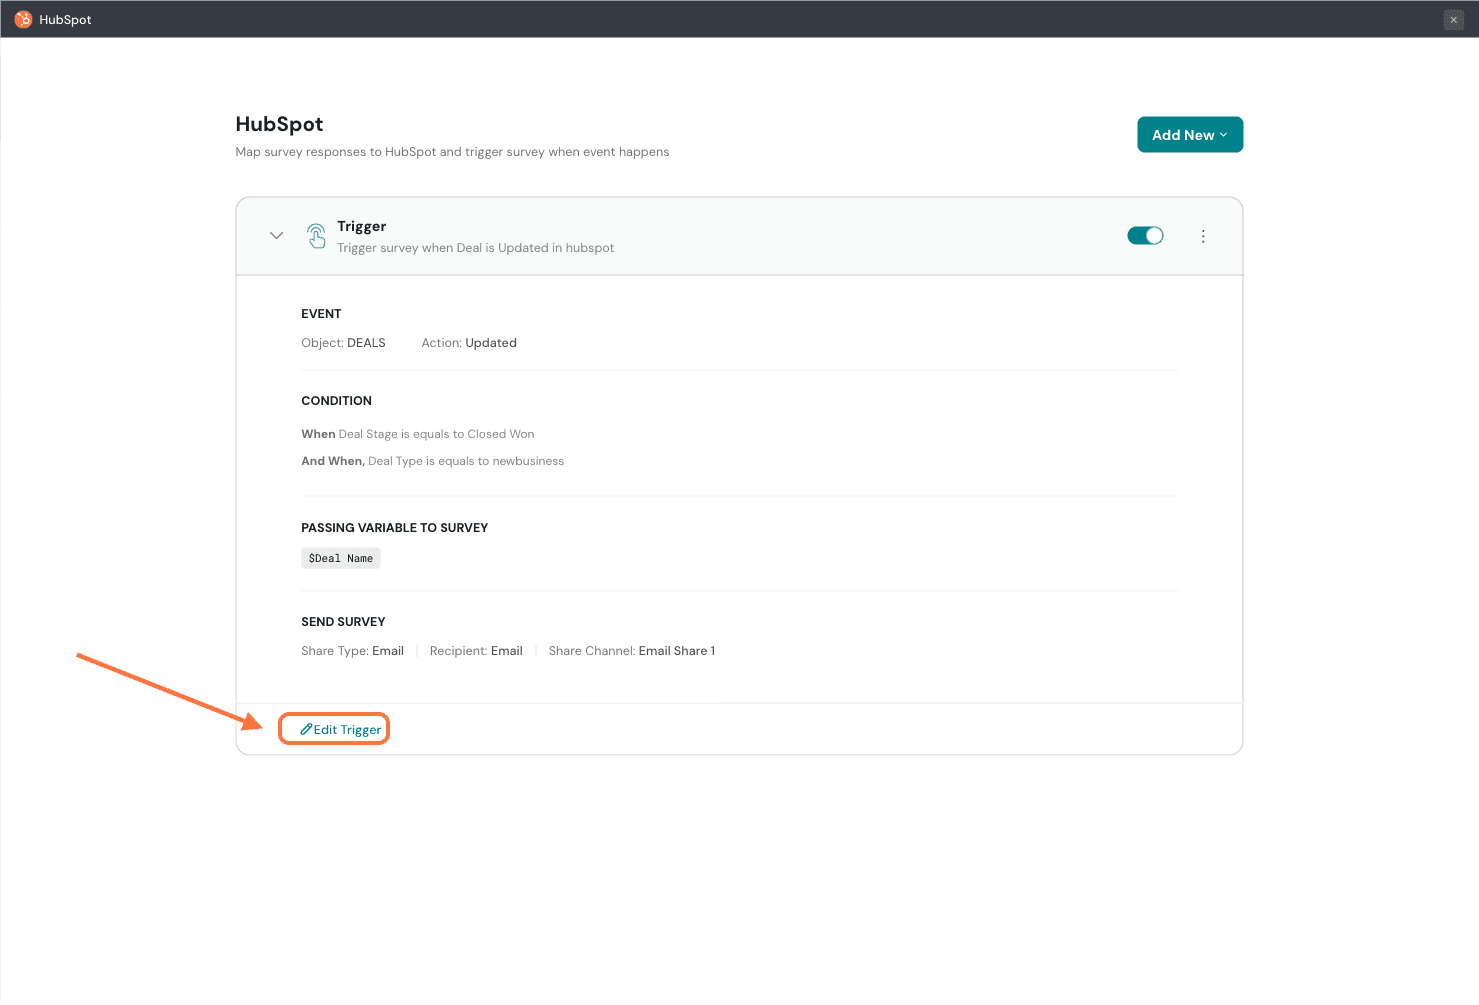Click the trigger description about Deal Updated
Screen dimensions: 1479x1005
475,248
